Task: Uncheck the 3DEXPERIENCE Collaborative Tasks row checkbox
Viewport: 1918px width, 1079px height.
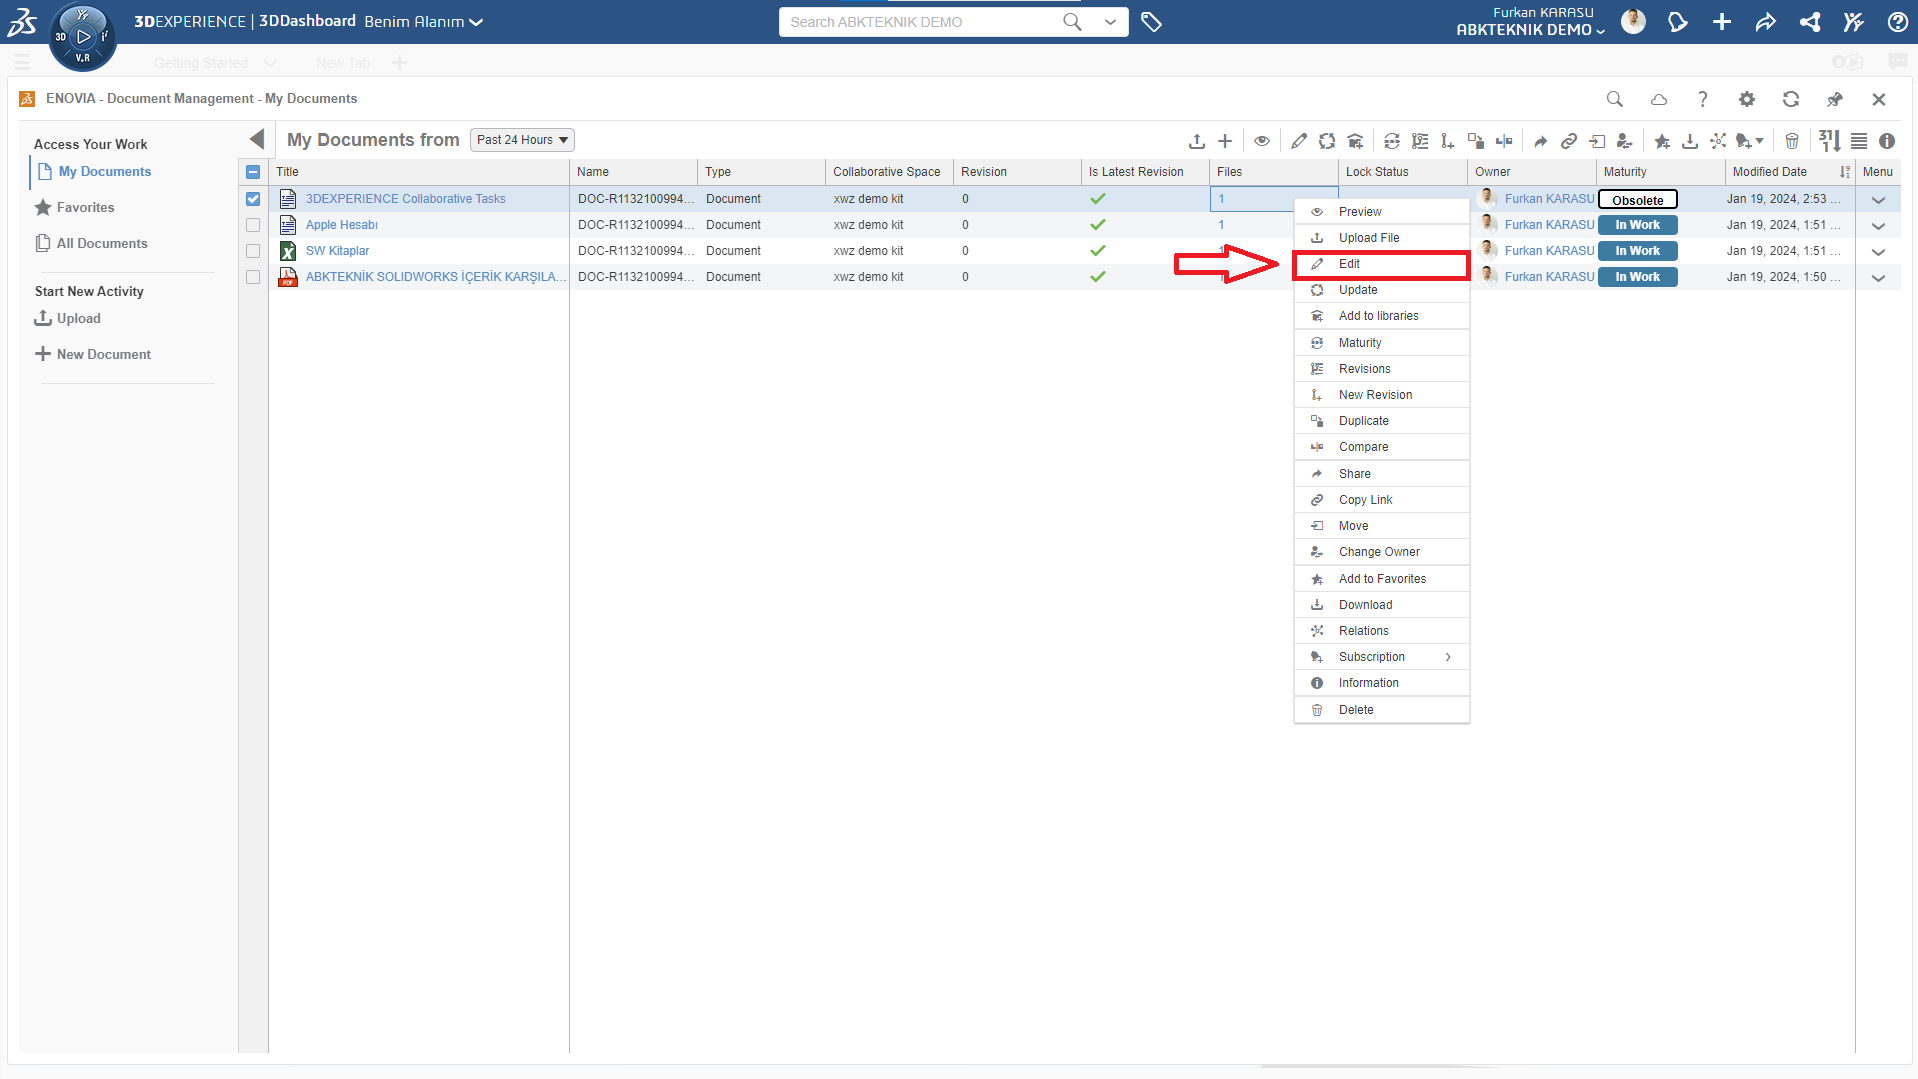Action: 253,199
